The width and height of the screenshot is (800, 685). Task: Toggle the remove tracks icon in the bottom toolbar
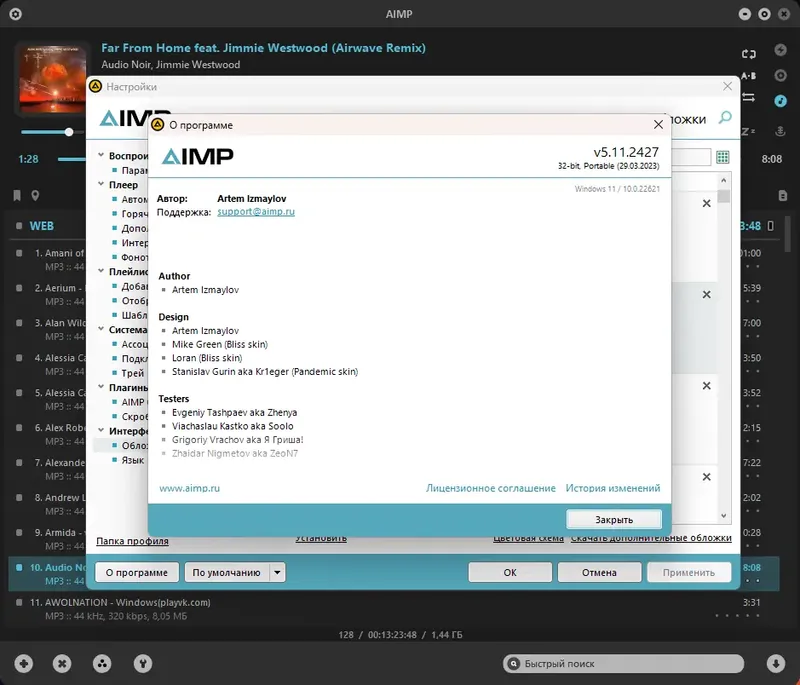coord(61,663)
